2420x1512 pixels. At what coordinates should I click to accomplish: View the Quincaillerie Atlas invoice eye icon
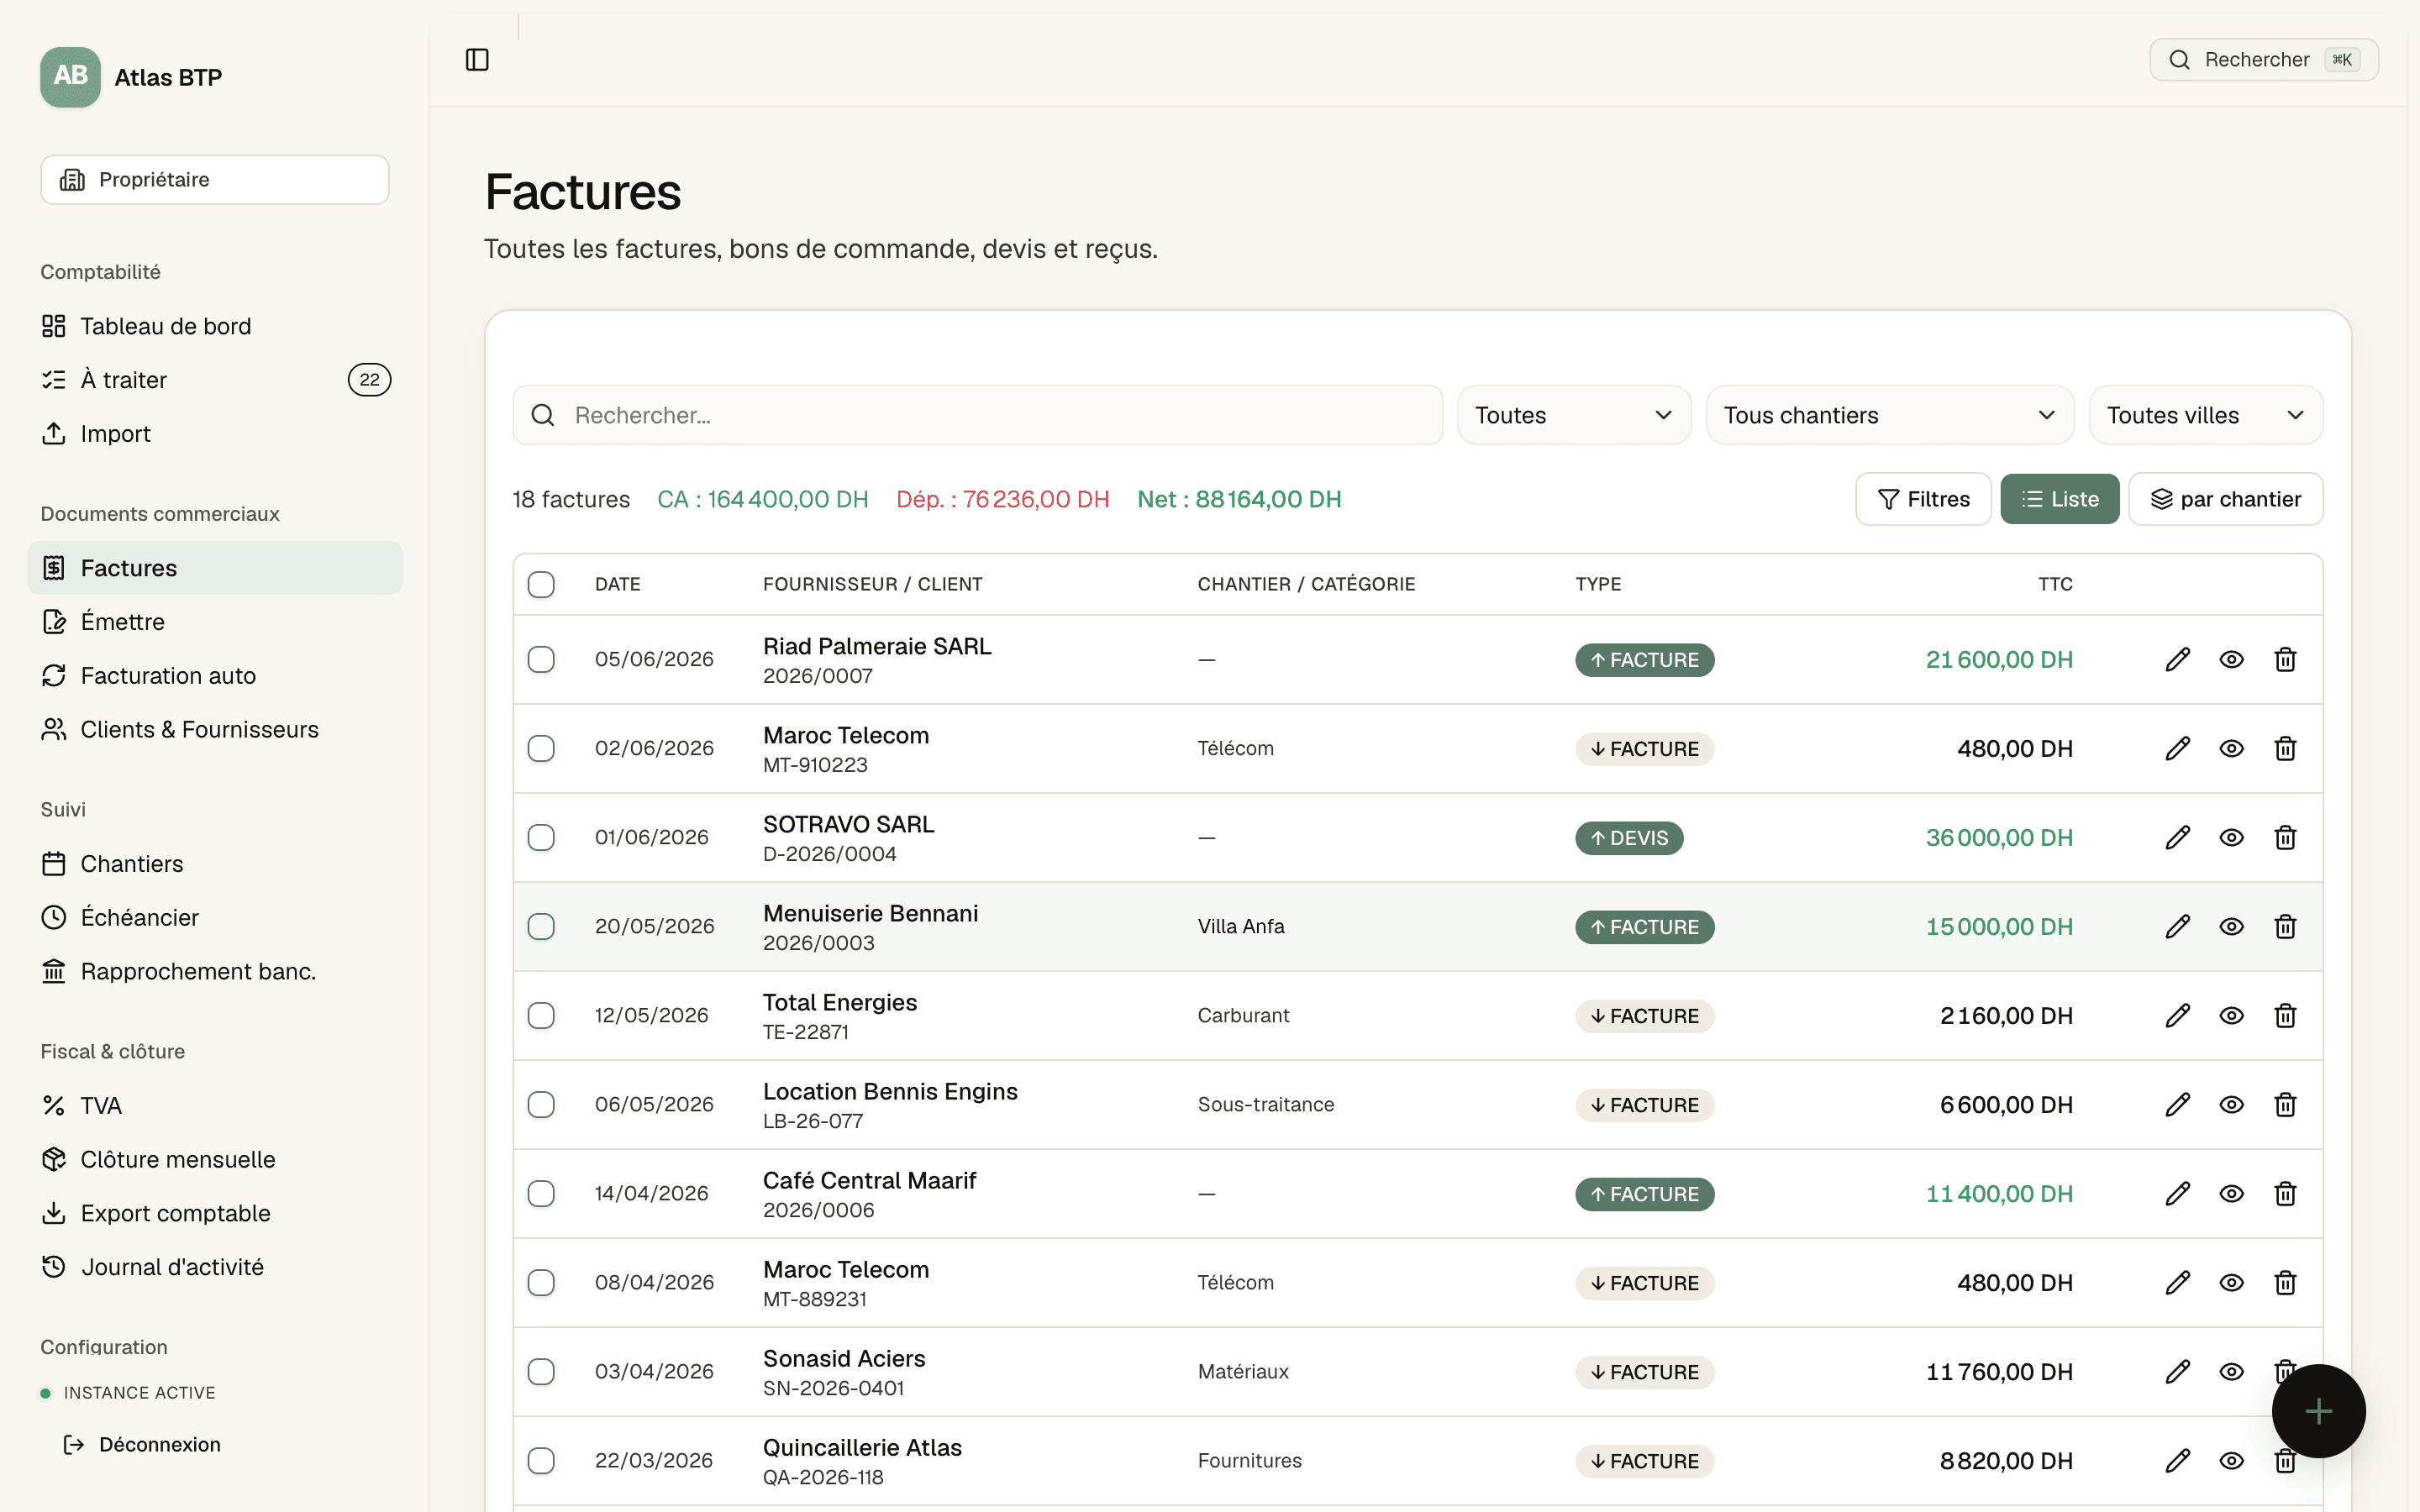[2231, 1460]
